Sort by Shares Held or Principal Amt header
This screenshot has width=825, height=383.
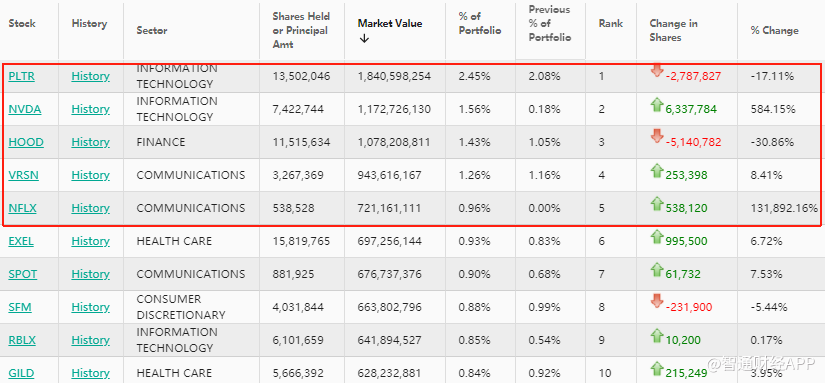301,31
